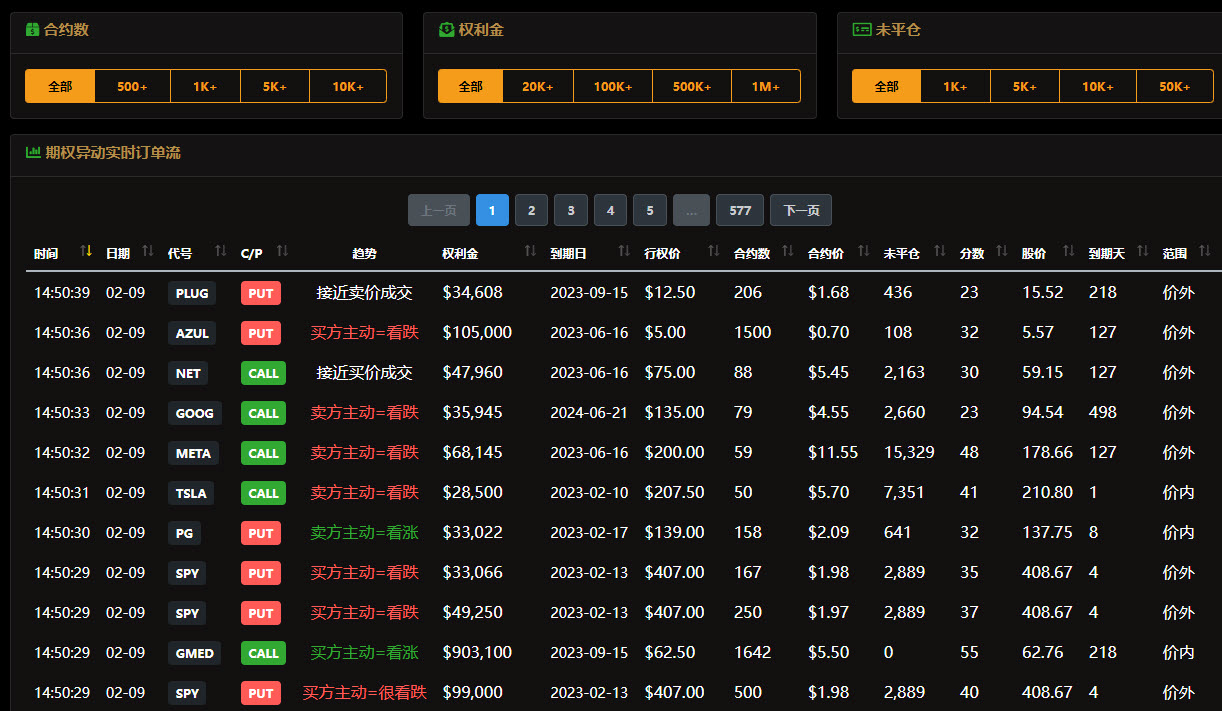This screenshot has width=1222, height=711.
Task: Click the PUT badge in PLUG row
Action: [261, 293]
